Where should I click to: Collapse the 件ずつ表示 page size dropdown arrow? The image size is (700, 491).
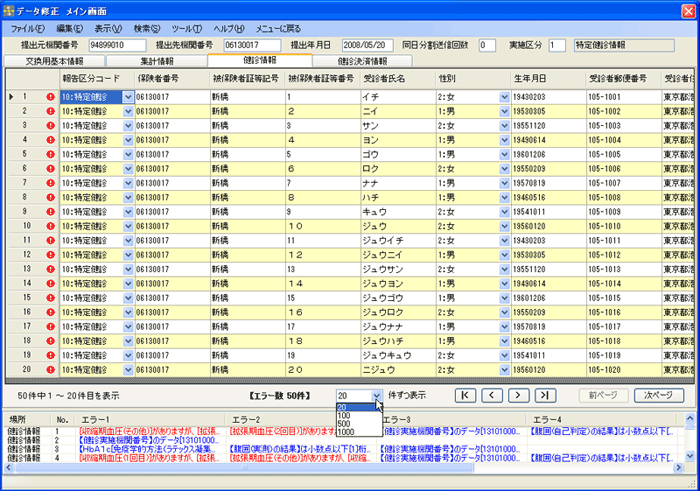[376, 395]
